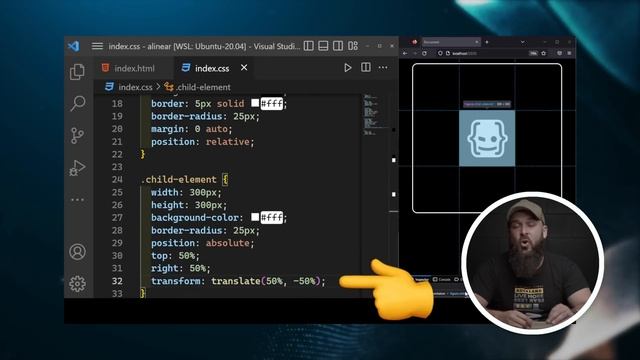Screen dimensions: 640x360
Task: Open the Search view in activity bar
Action: pyautogui.click(x=77, y=103)
